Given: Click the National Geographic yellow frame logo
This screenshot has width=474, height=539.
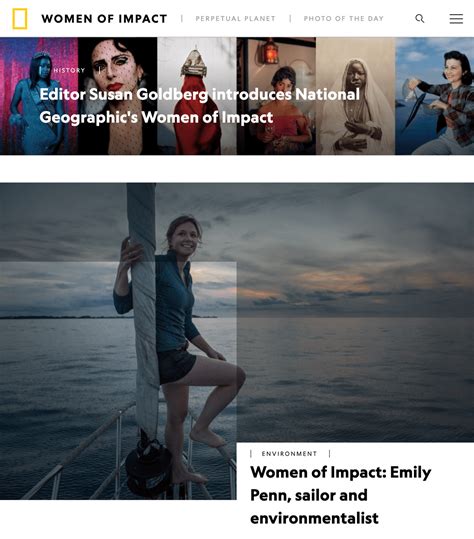Looking at the screenshot, I should tap(20, 19).
